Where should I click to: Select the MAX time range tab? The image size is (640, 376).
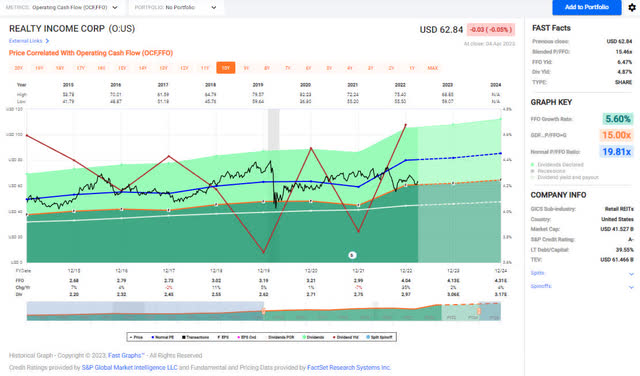point(433,68)
